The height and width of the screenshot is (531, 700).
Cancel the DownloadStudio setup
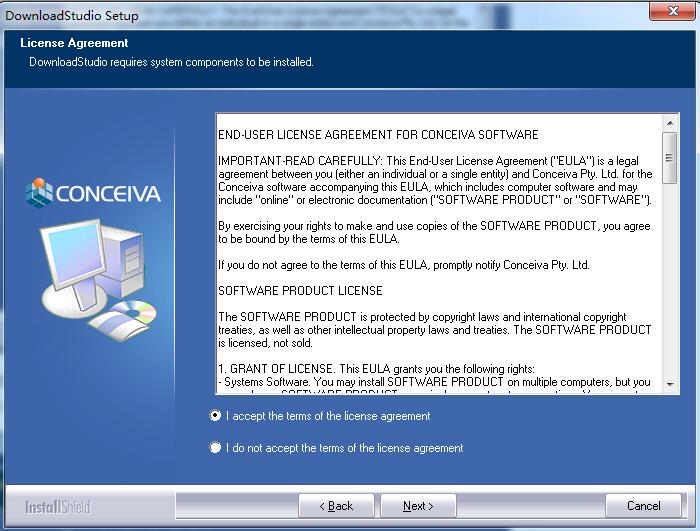click(643, 506)
